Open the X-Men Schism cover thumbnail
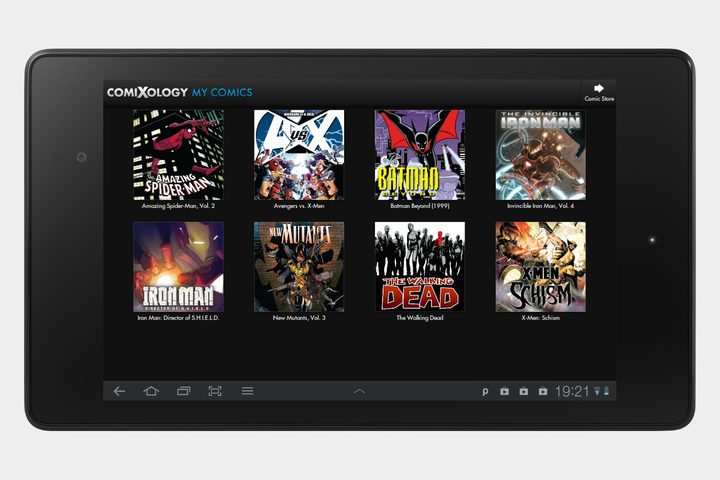This screenshot has height=480, width=720. point(540,267)
